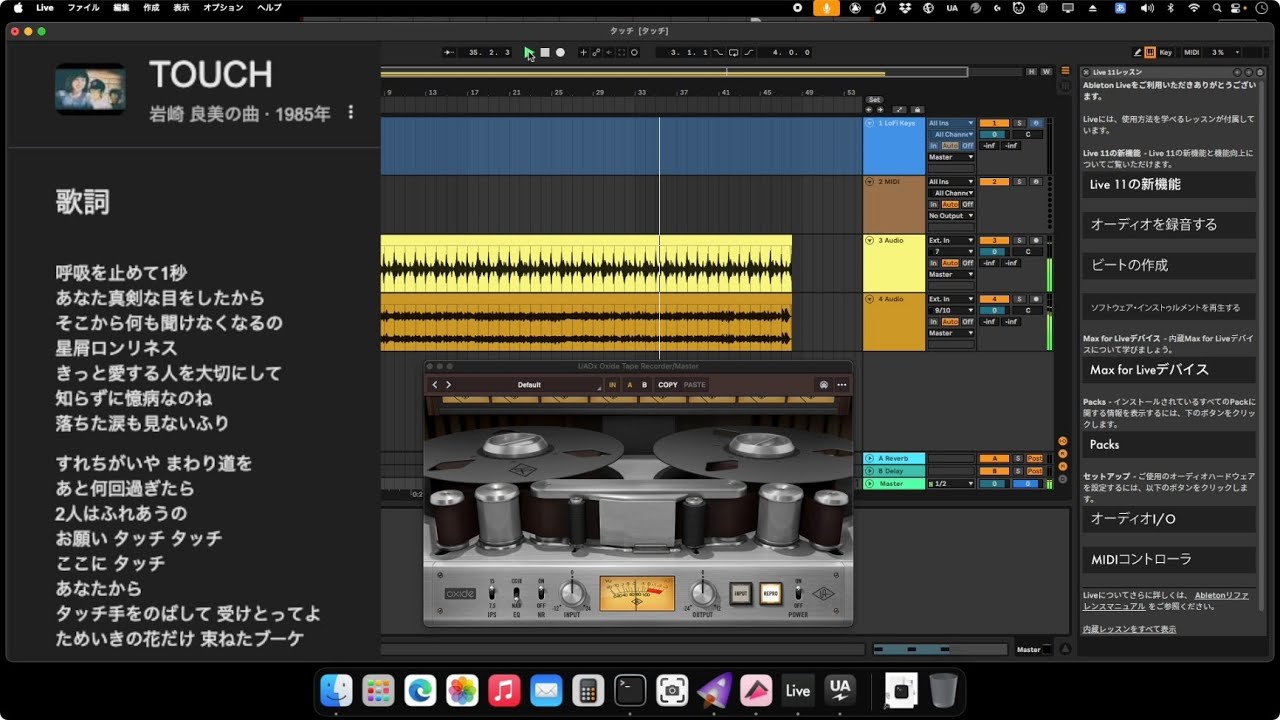Collapse the 4 Audio track
Viewport: 1280px width, 720px height.
click(x=870, y=299)
